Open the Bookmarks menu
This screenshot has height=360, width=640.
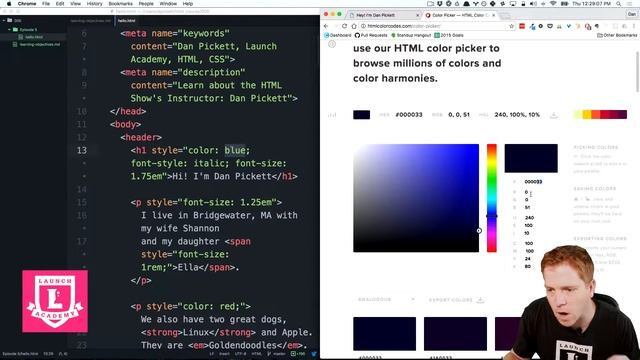(x=120, y=4)
